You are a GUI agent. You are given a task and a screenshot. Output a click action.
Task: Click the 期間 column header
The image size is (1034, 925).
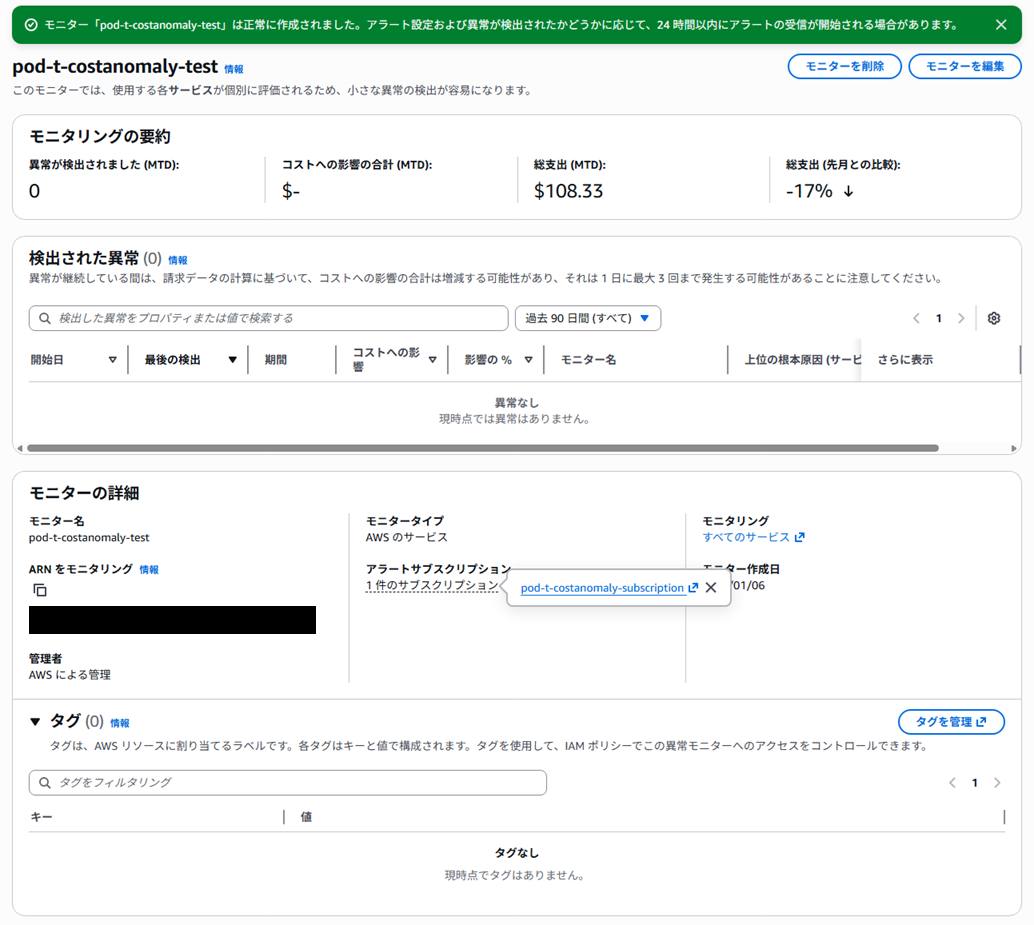276,360
